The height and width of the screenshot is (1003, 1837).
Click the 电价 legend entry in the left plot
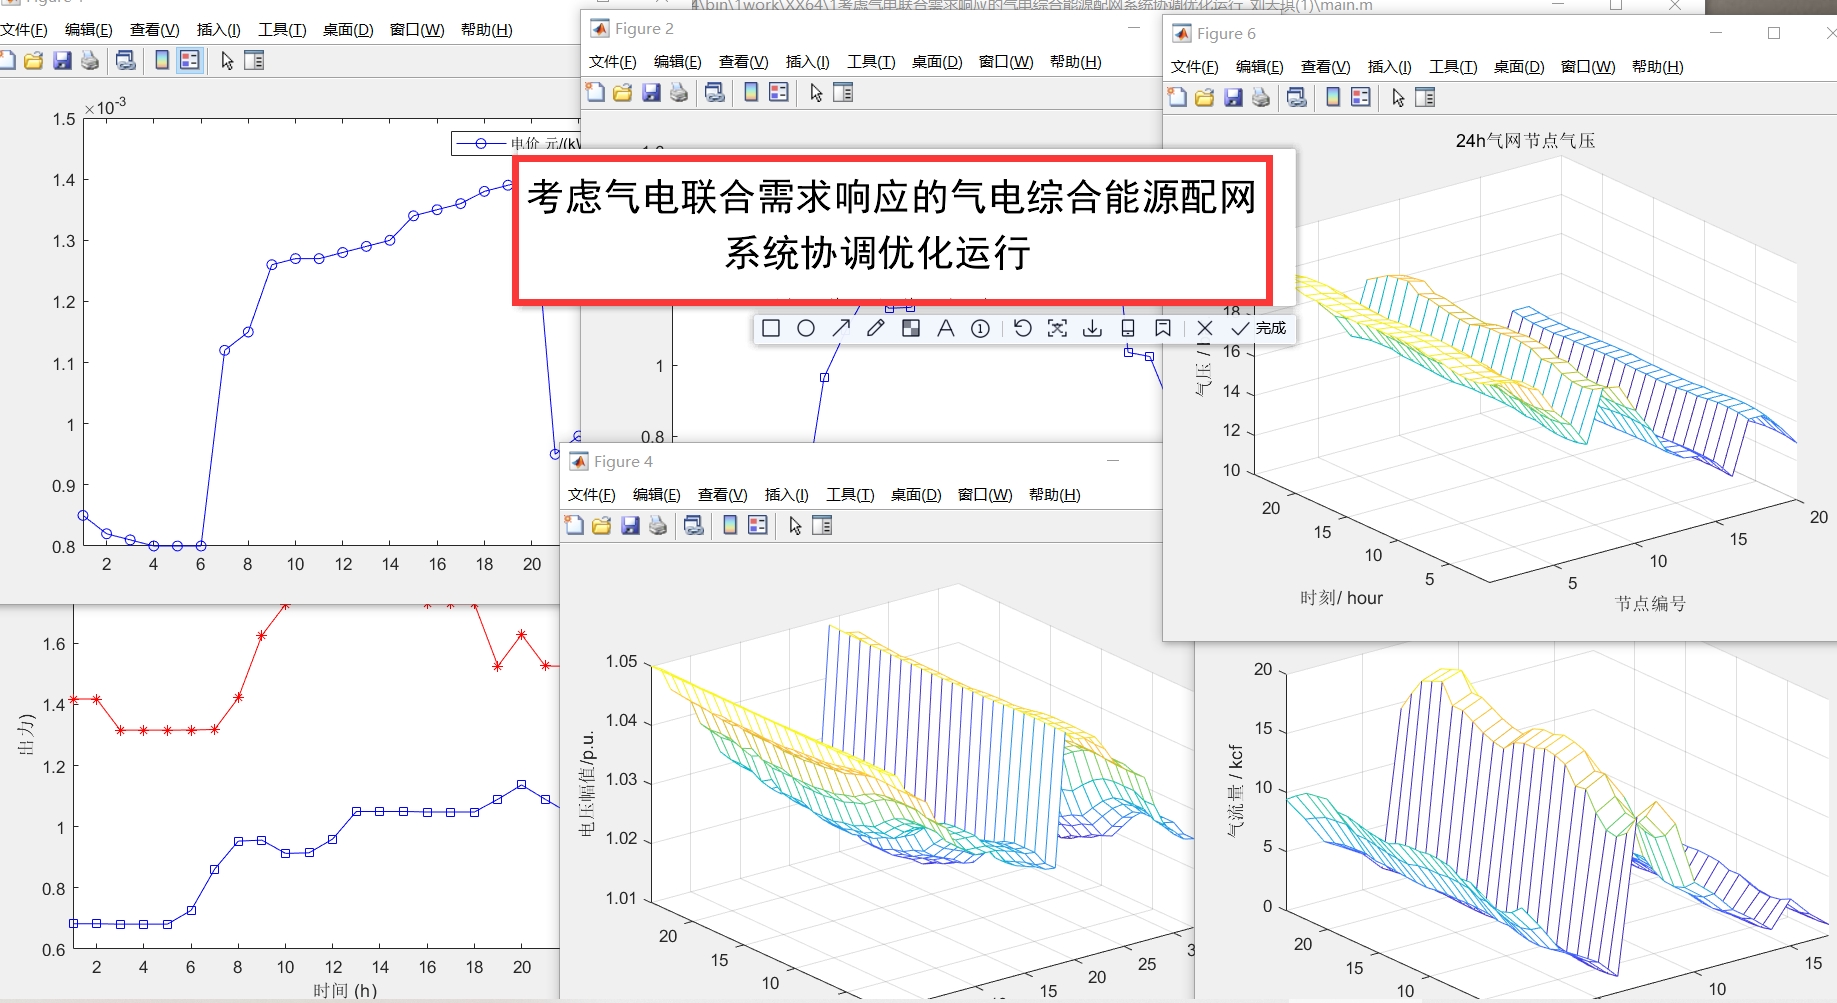pos(517,144)
